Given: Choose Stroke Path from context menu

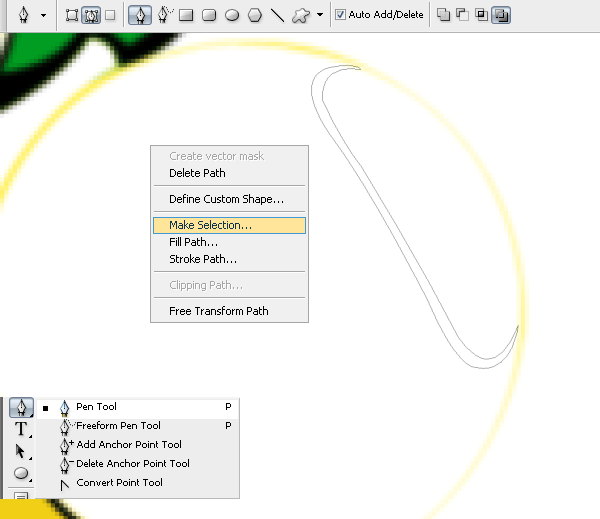Looking at the screenshot, I should pyautogui.click(x=229, y=259).
